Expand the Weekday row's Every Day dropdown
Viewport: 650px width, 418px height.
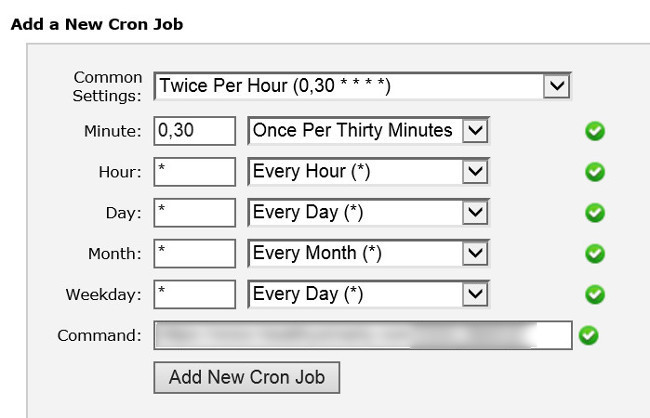click(x=368, y=295)
